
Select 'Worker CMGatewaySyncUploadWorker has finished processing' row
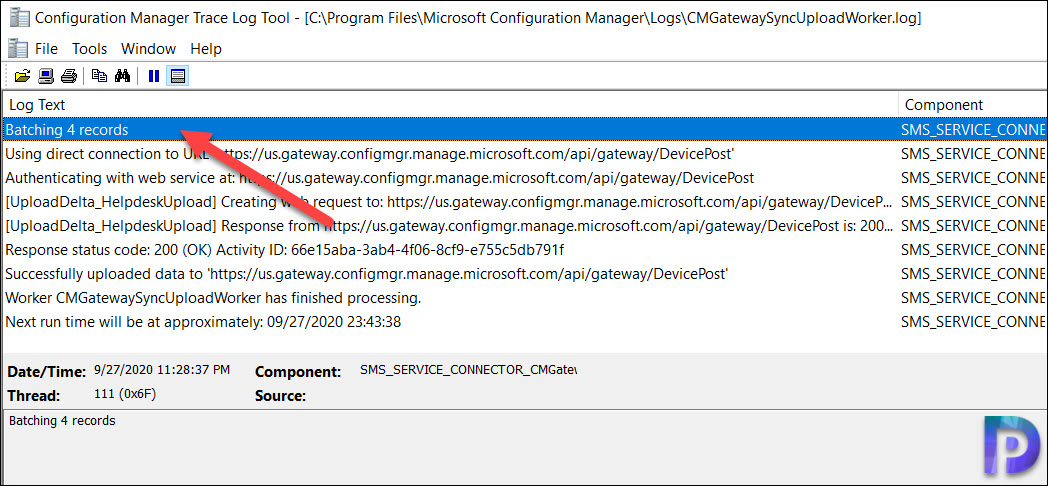click(524, 298)
